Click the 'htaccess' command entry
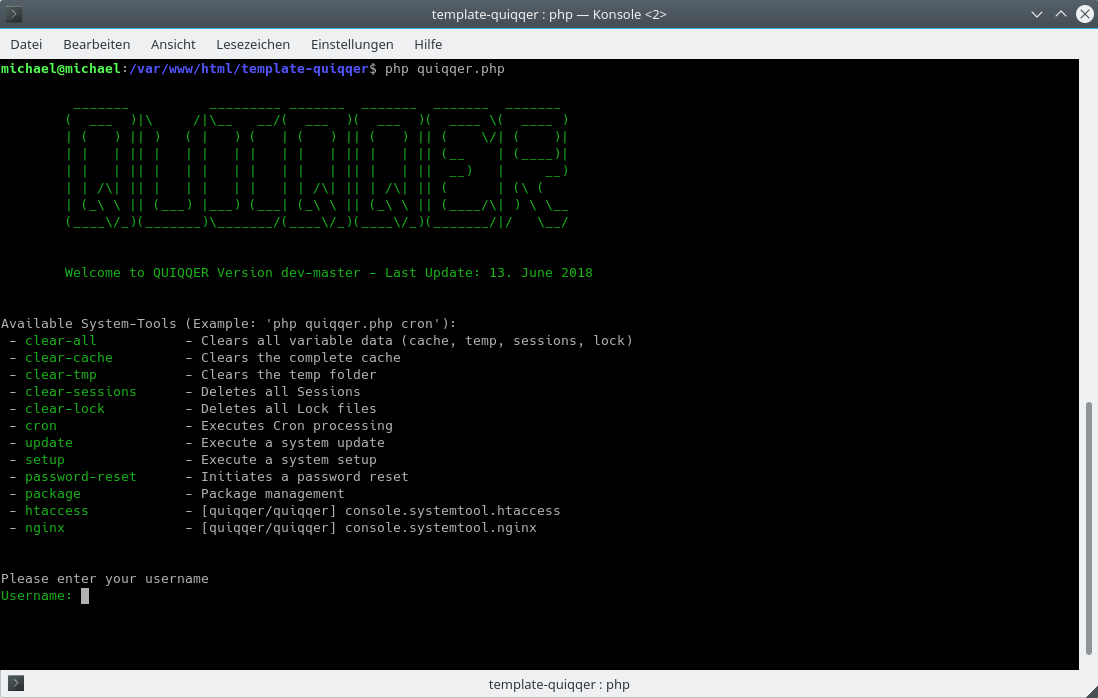This screenshot has height=698, width=1098. coord(56,511)
